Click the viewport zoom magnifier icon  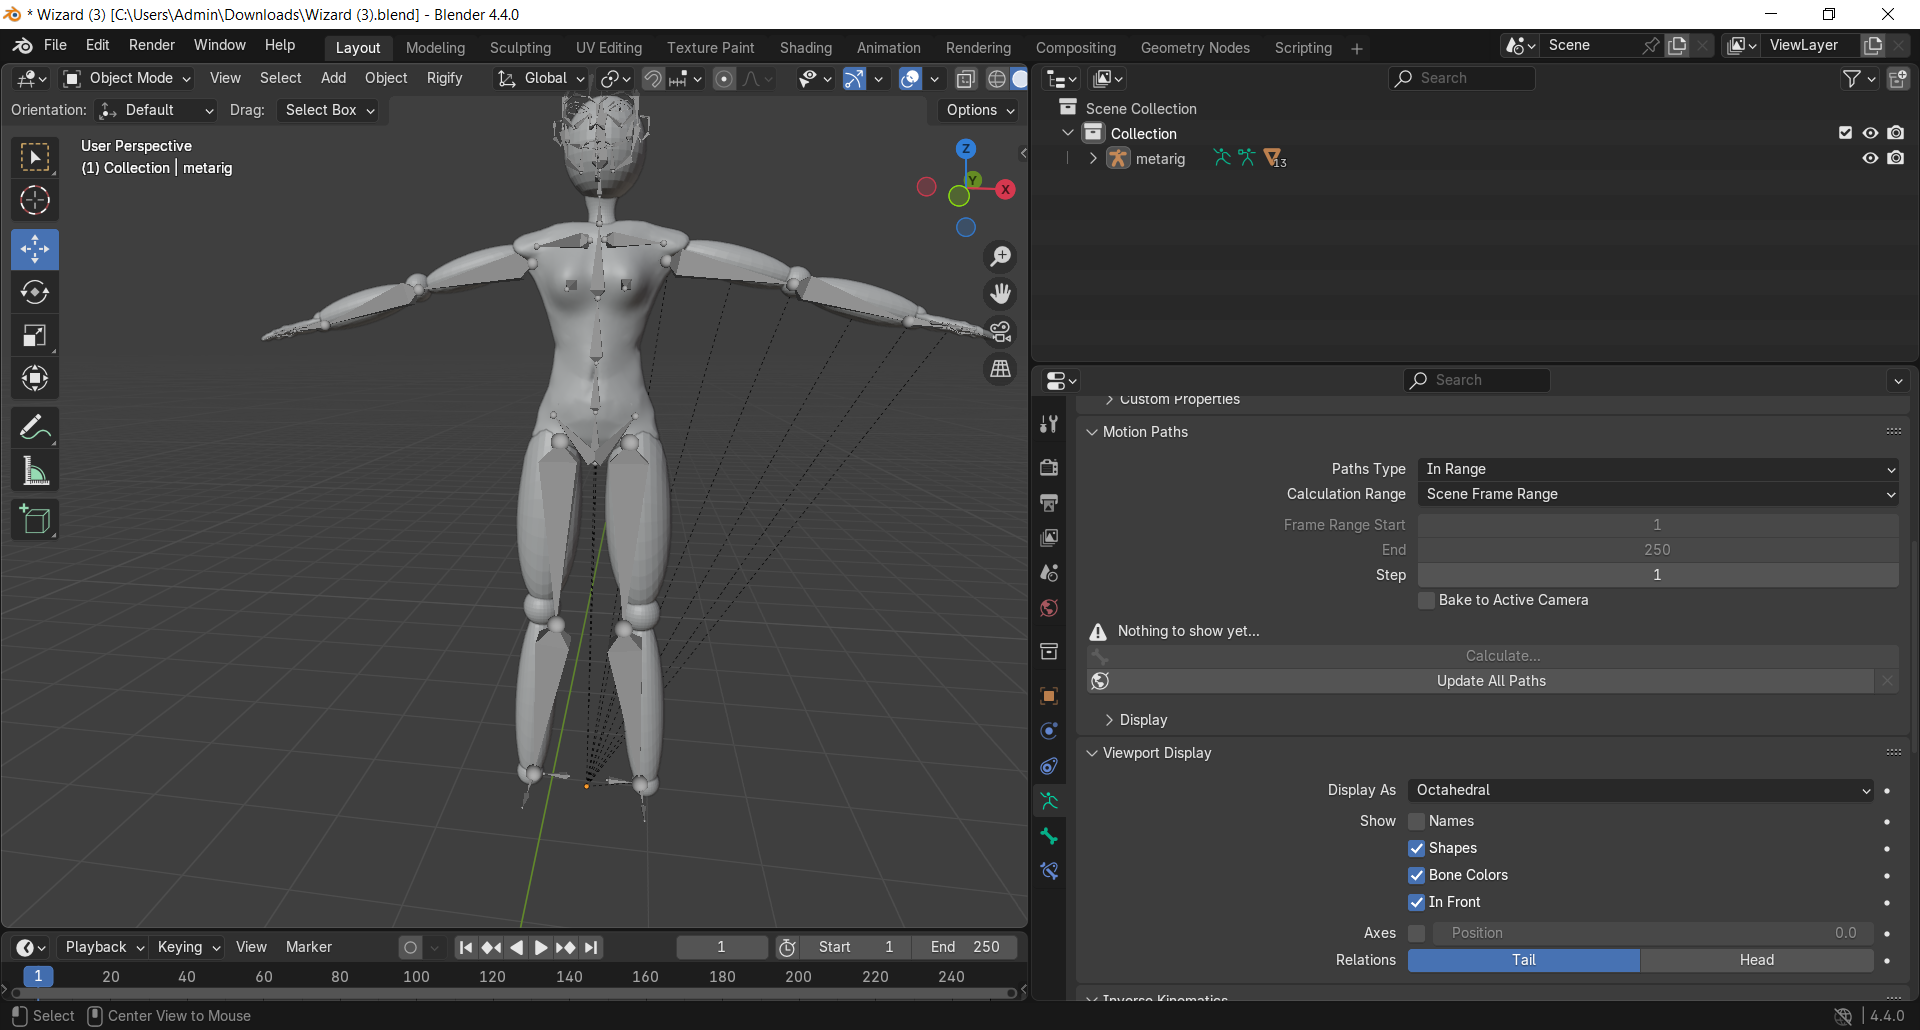(1000, 257)
